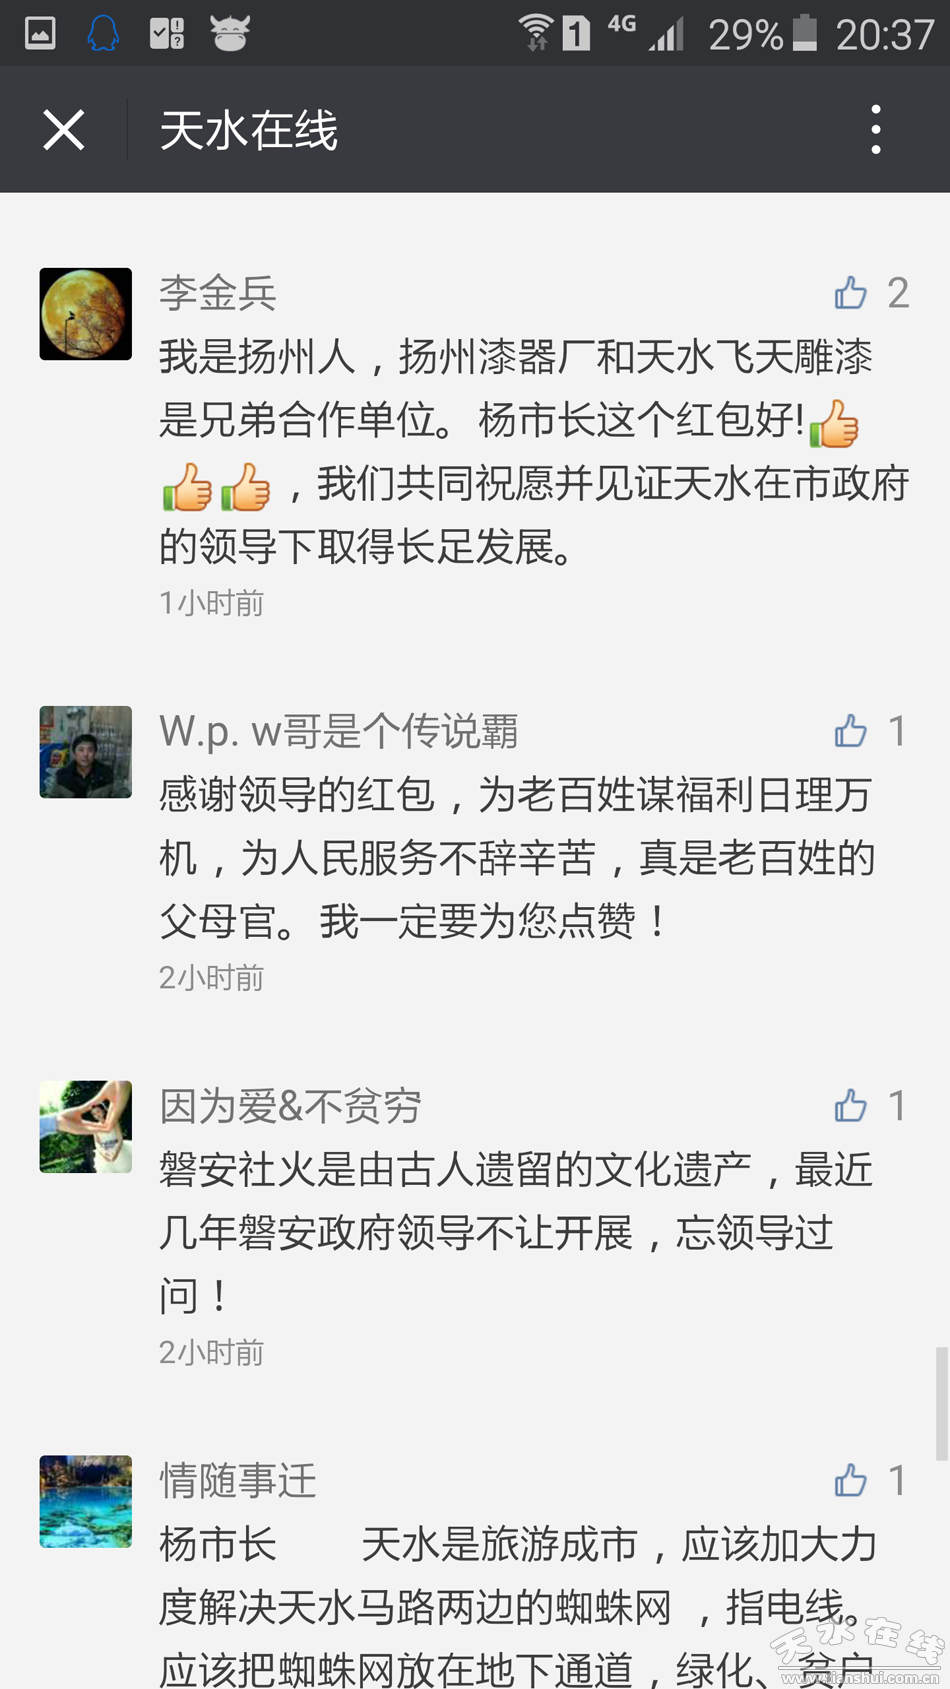Tap the bull-head notification icon
Image resolution: width=950 pixels, height=1689 pixels.
pyautogui.click(x=230, y=33)
